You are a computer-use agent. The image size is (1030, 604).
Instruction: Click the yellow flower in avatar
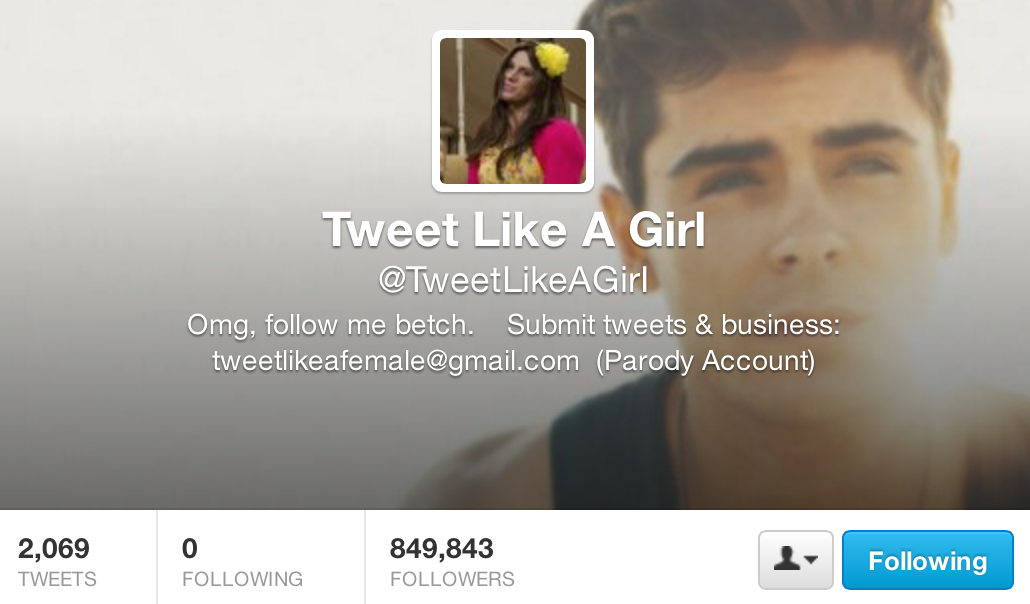point(552,58)
